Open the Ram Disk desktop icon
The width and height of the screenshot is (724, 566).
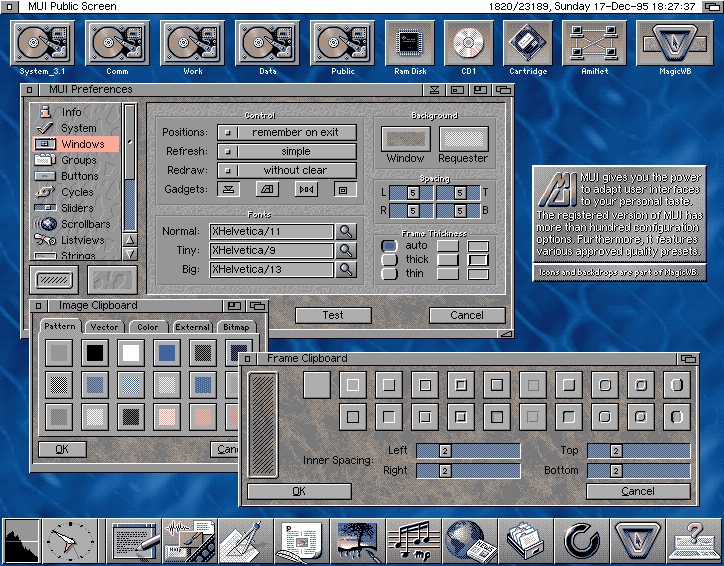point(409,44)
